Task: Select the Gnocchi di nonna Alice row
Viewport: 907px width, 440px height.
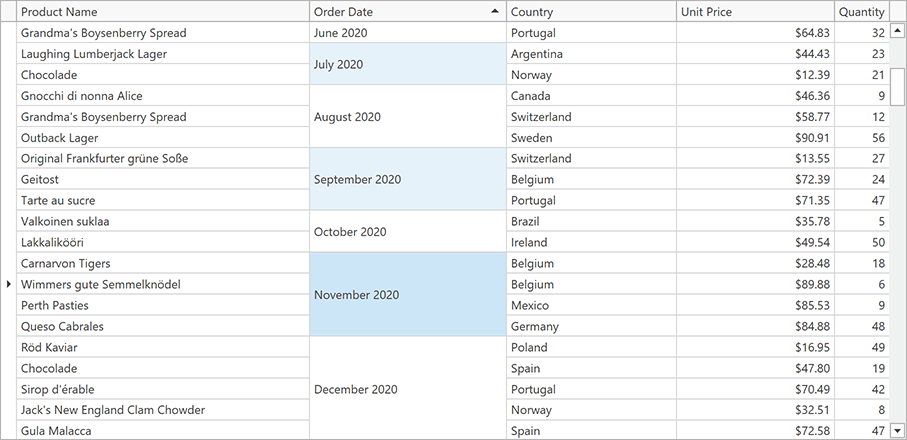Action: (x=160, y=96)
